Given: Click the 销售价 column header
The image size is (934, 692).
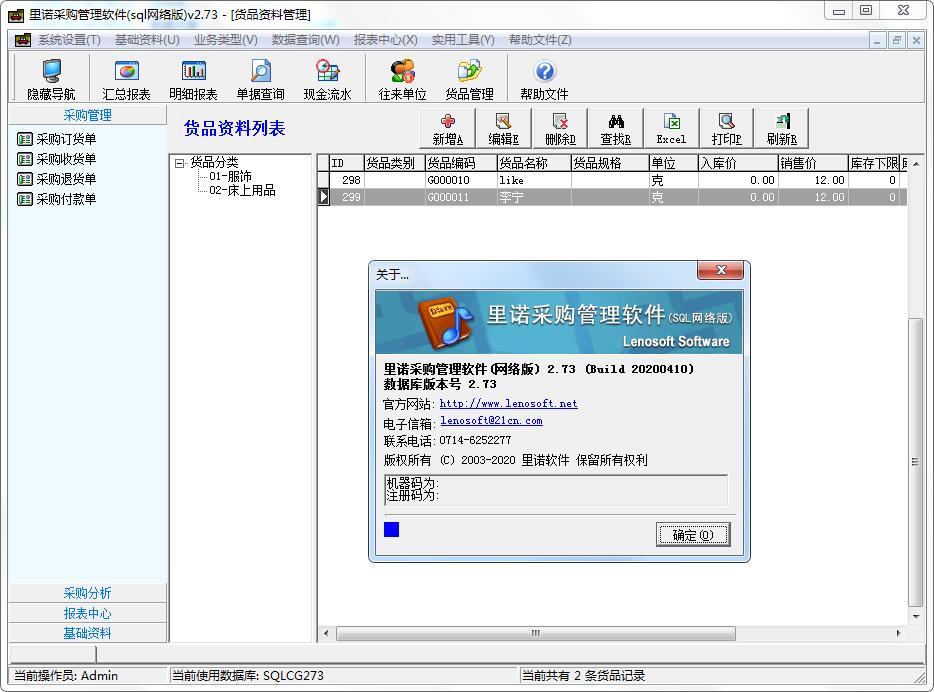Looking at the screenshot, I should (x=812, y=163).
